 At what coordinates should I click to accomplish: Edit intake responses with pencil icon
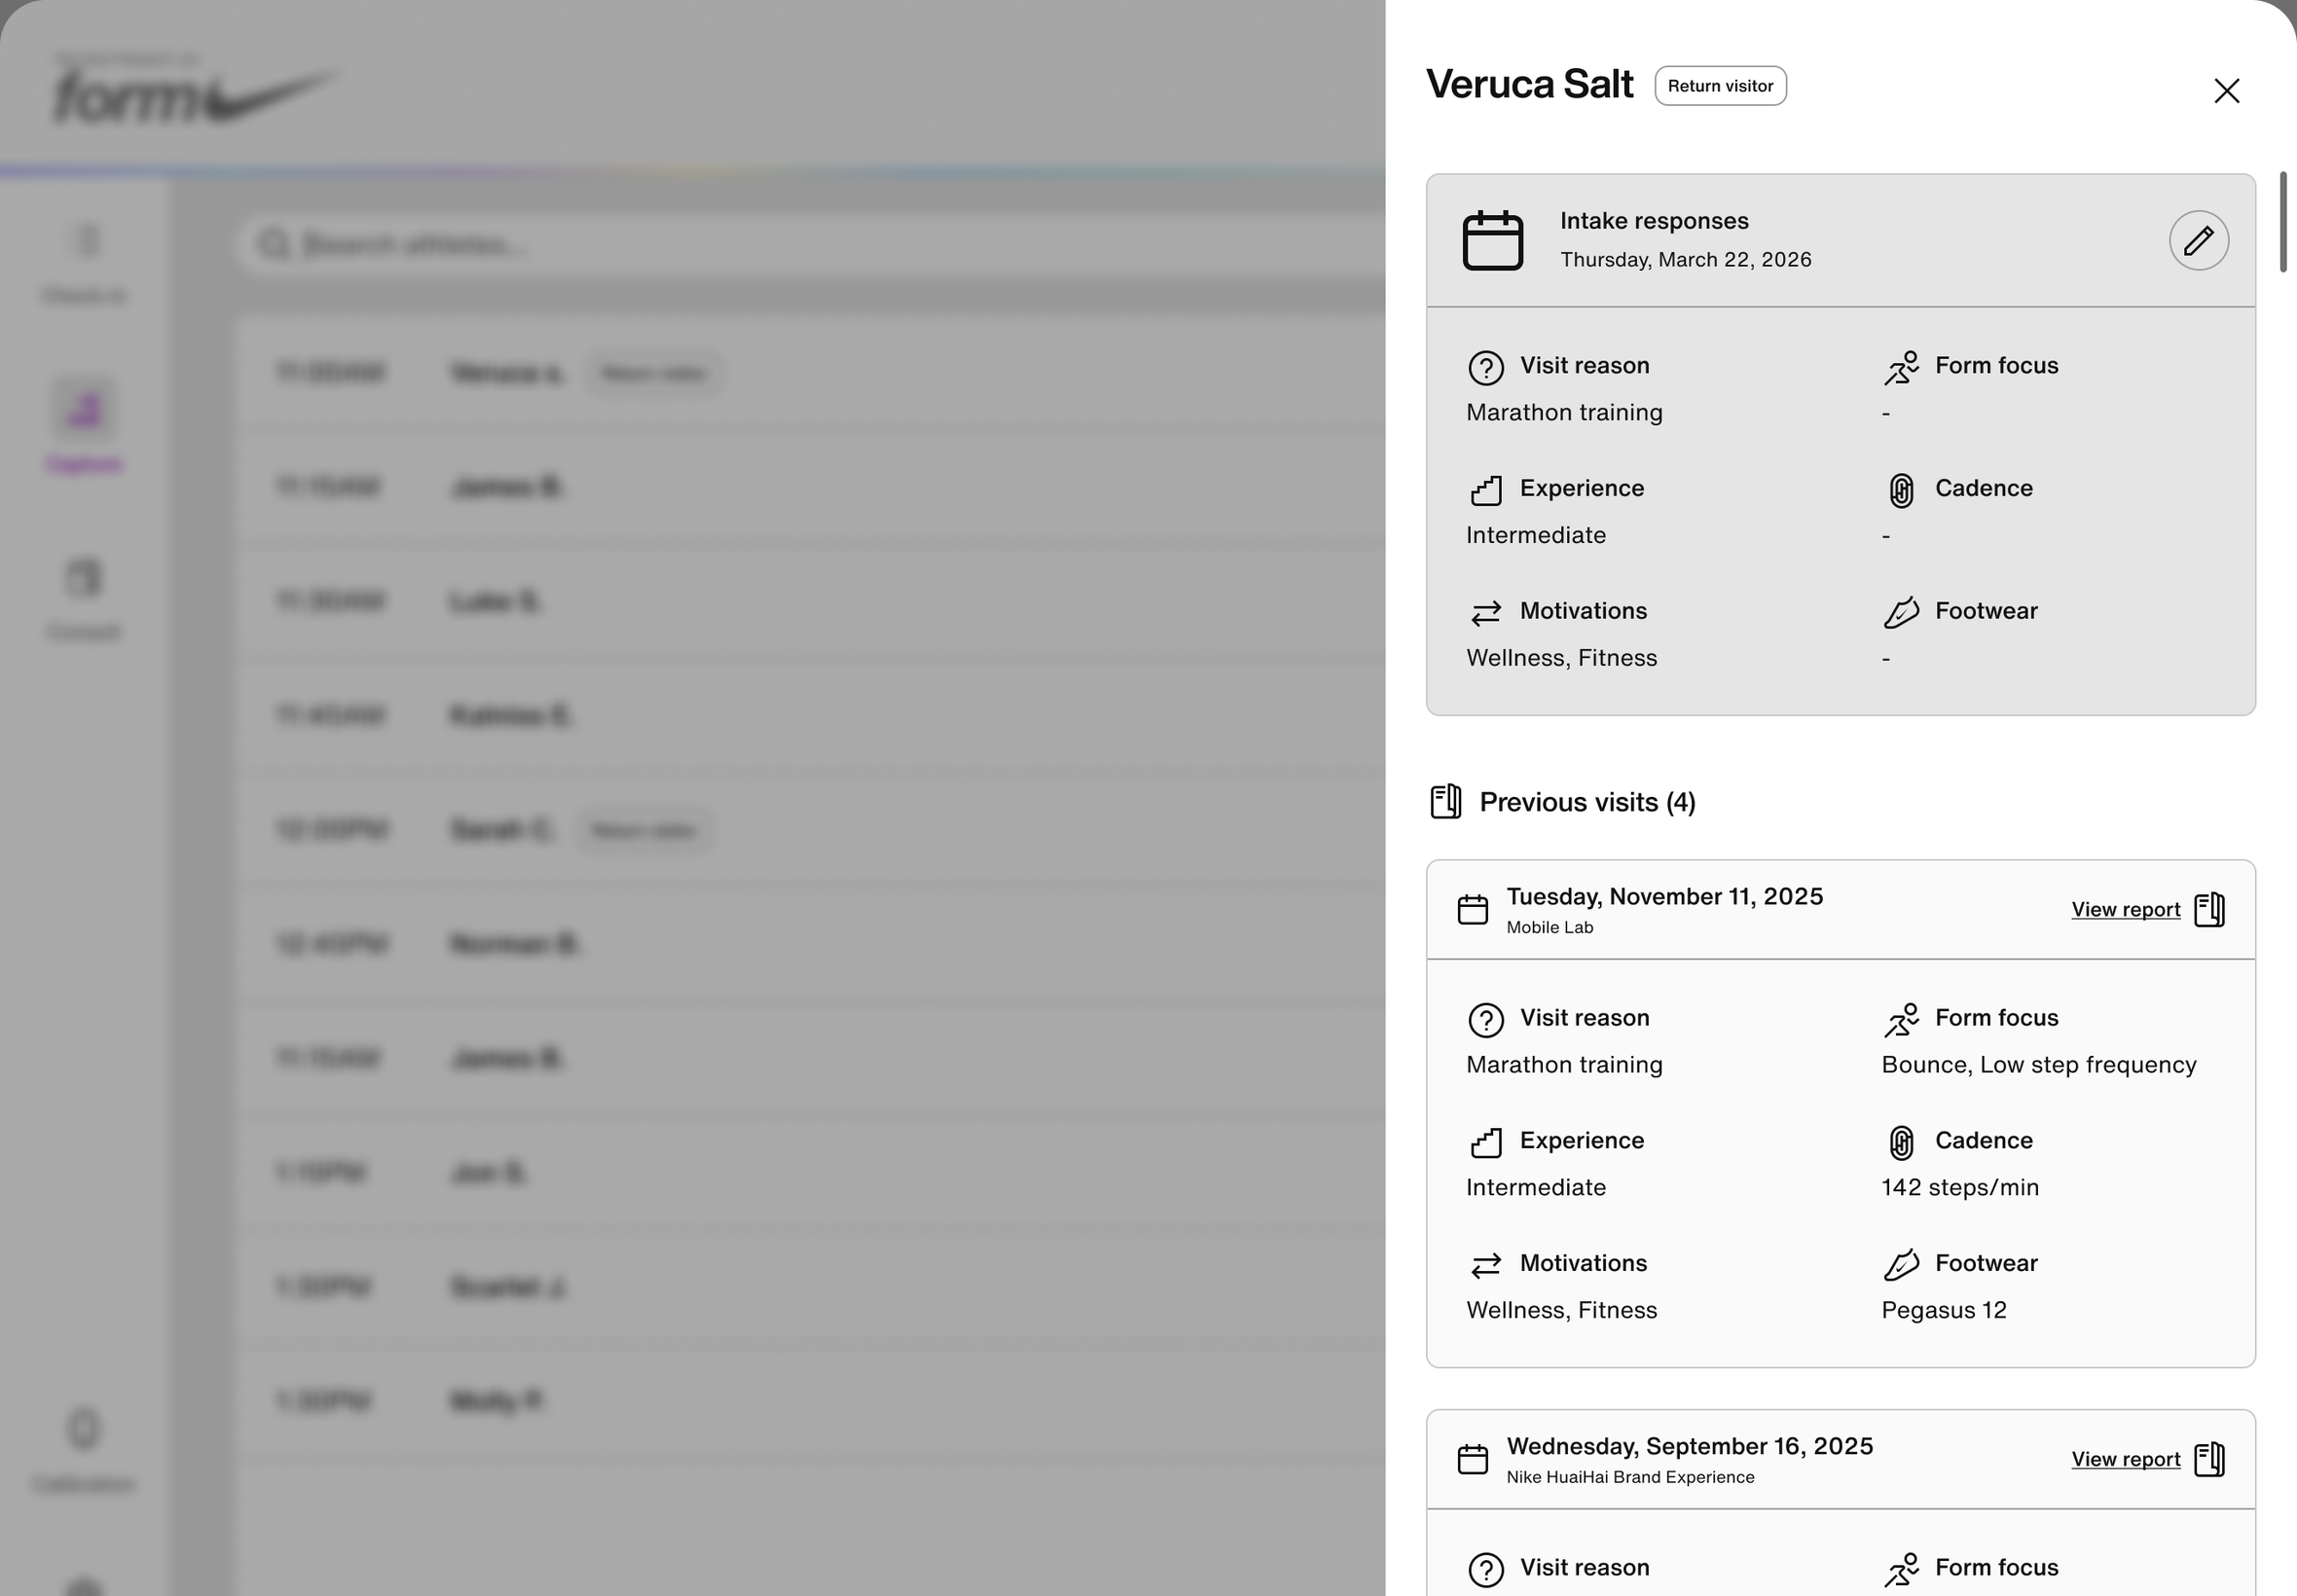[2198, 240]
